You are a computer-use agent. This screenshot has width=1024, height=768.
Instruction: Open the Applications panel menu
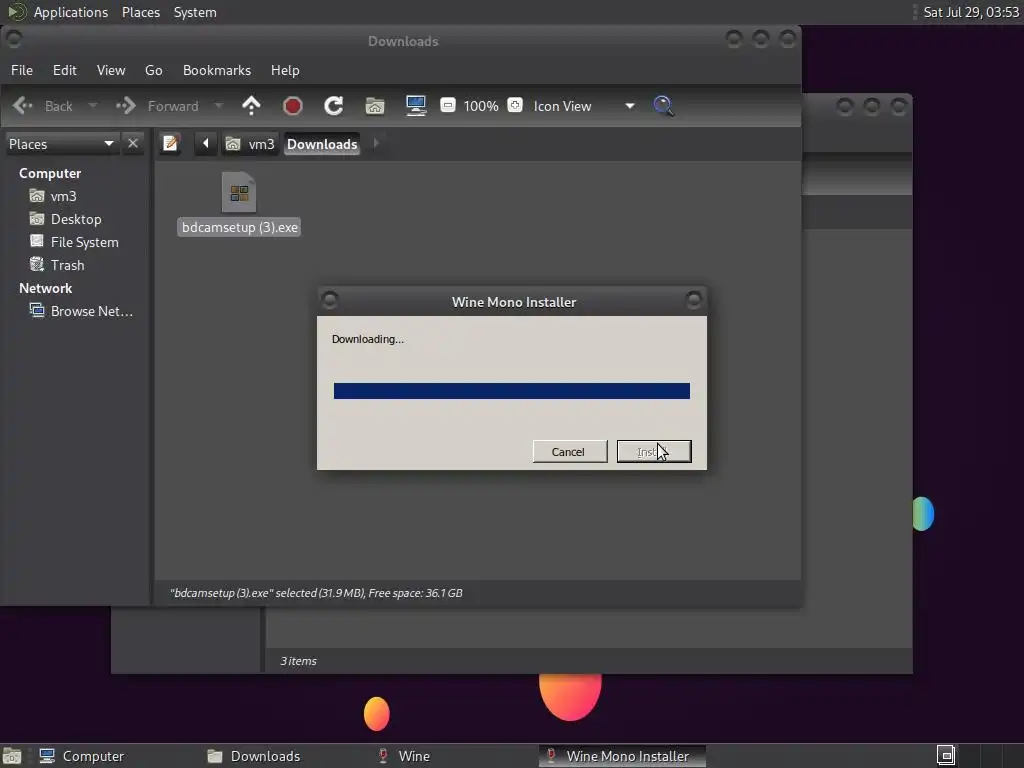click(x=71, y=12)
